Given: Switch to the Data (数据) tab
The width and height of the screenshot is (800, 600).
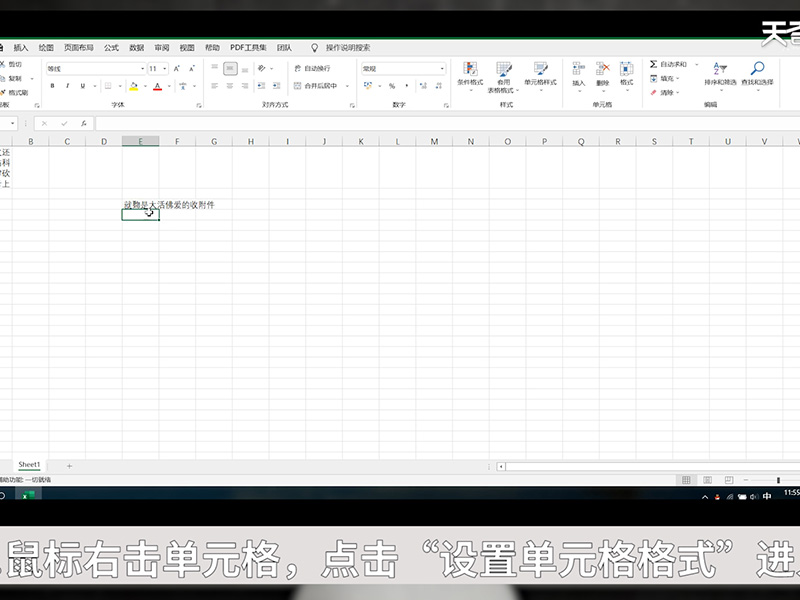Looking at the screenshot, I should [x=137, y=47].
